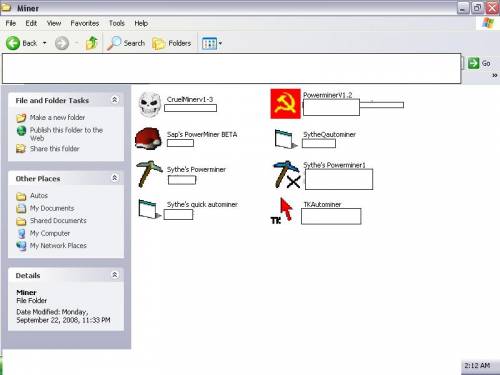
Task: Open the File menu
Action: tap(11, 23)
